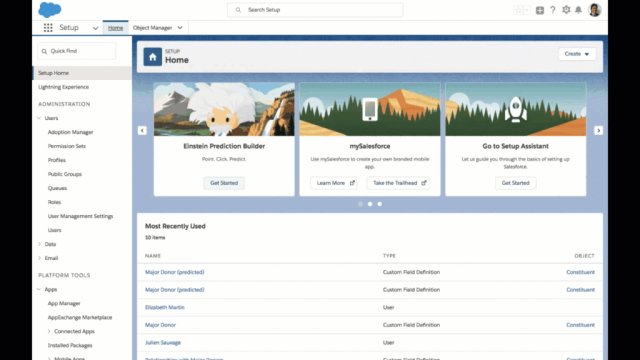Open the notifications bell
Viewport: 640px width, 360px height.
pos(578,10)
